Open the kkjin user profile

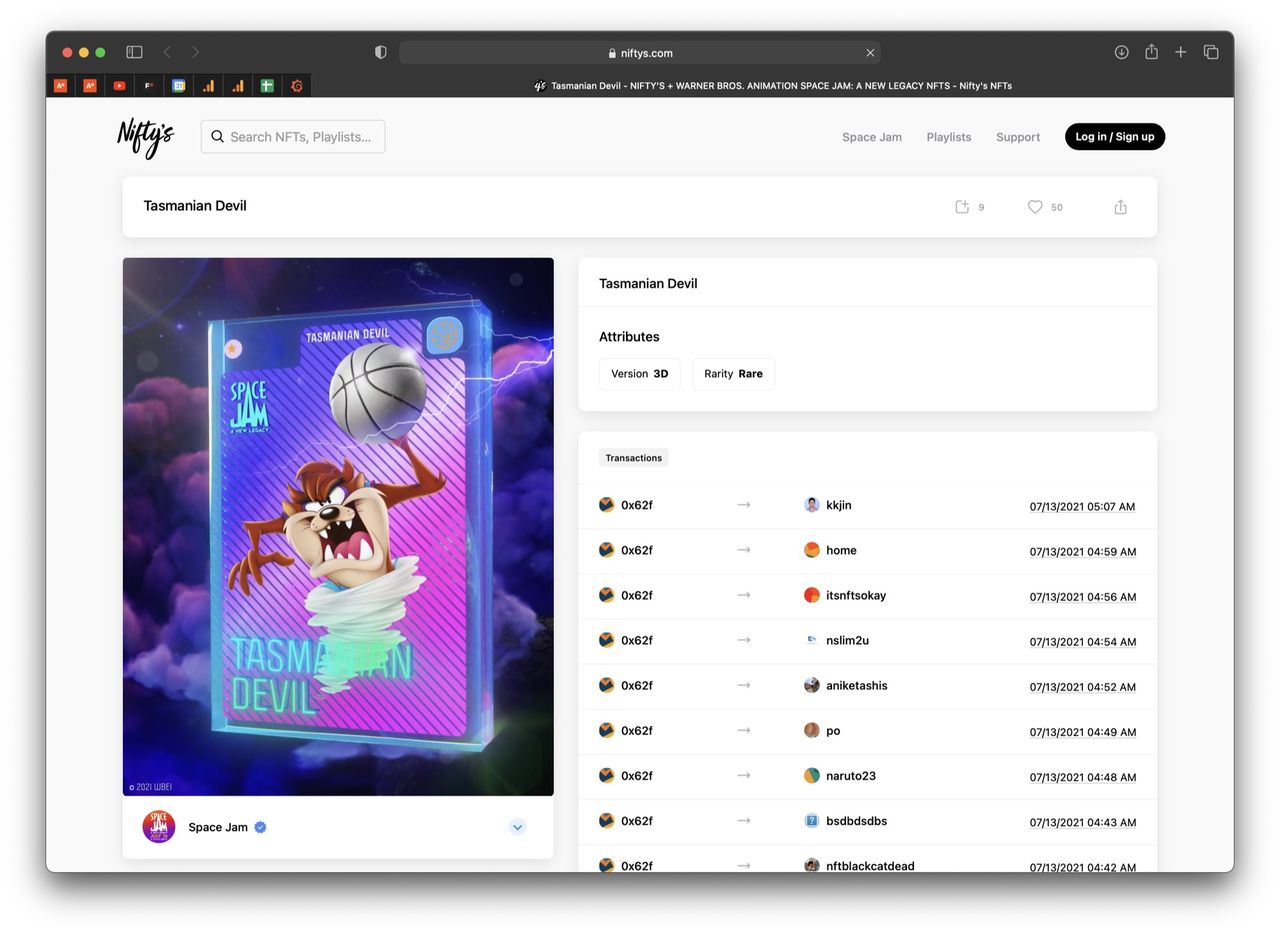(x=838, y=505)
